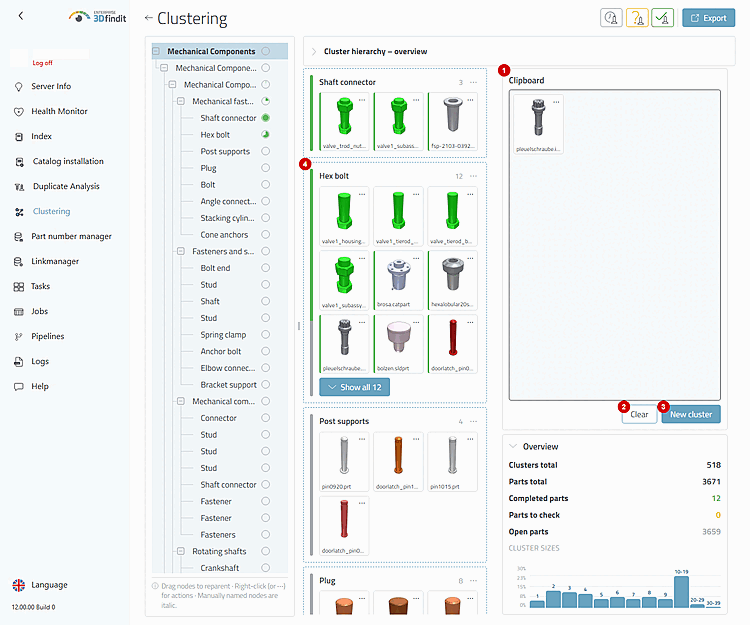Open the Pipelines sidebar icon
Viewport: 750px width, 625px height.
coord(19,337)
